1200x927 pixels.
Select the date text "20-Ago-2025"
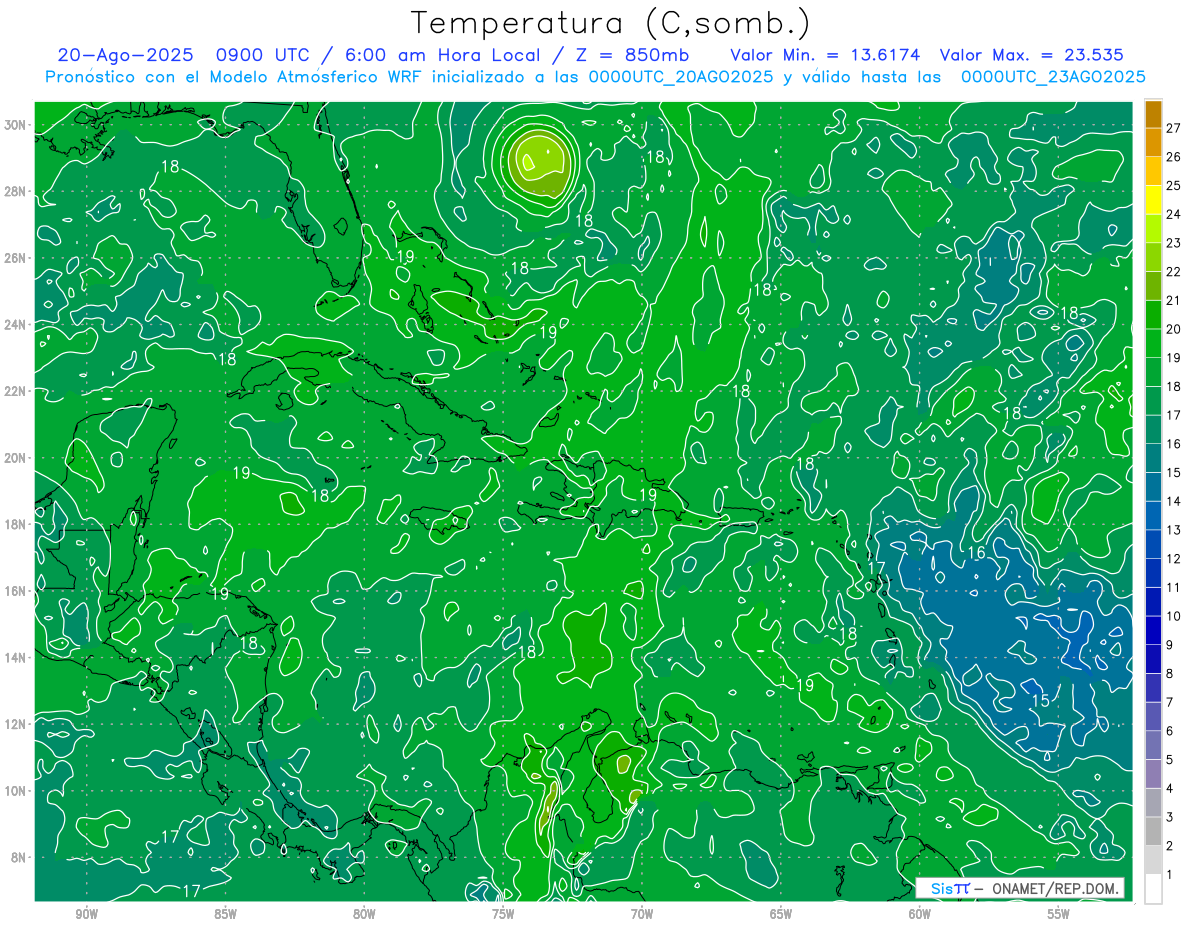pos(128,55)
